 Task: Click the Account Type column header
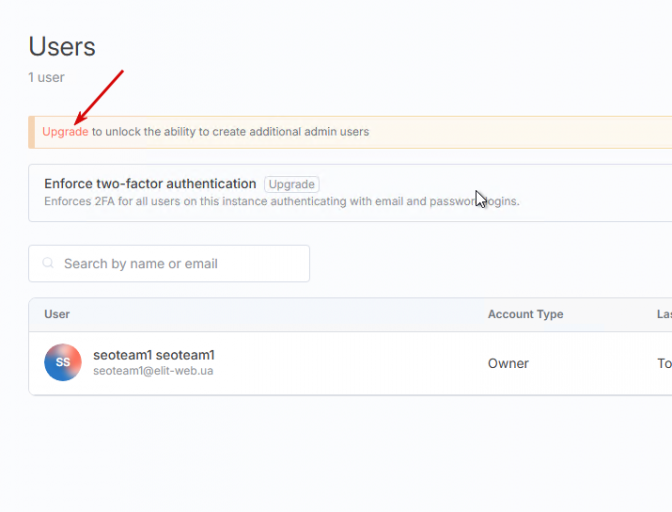coord(525,314)
